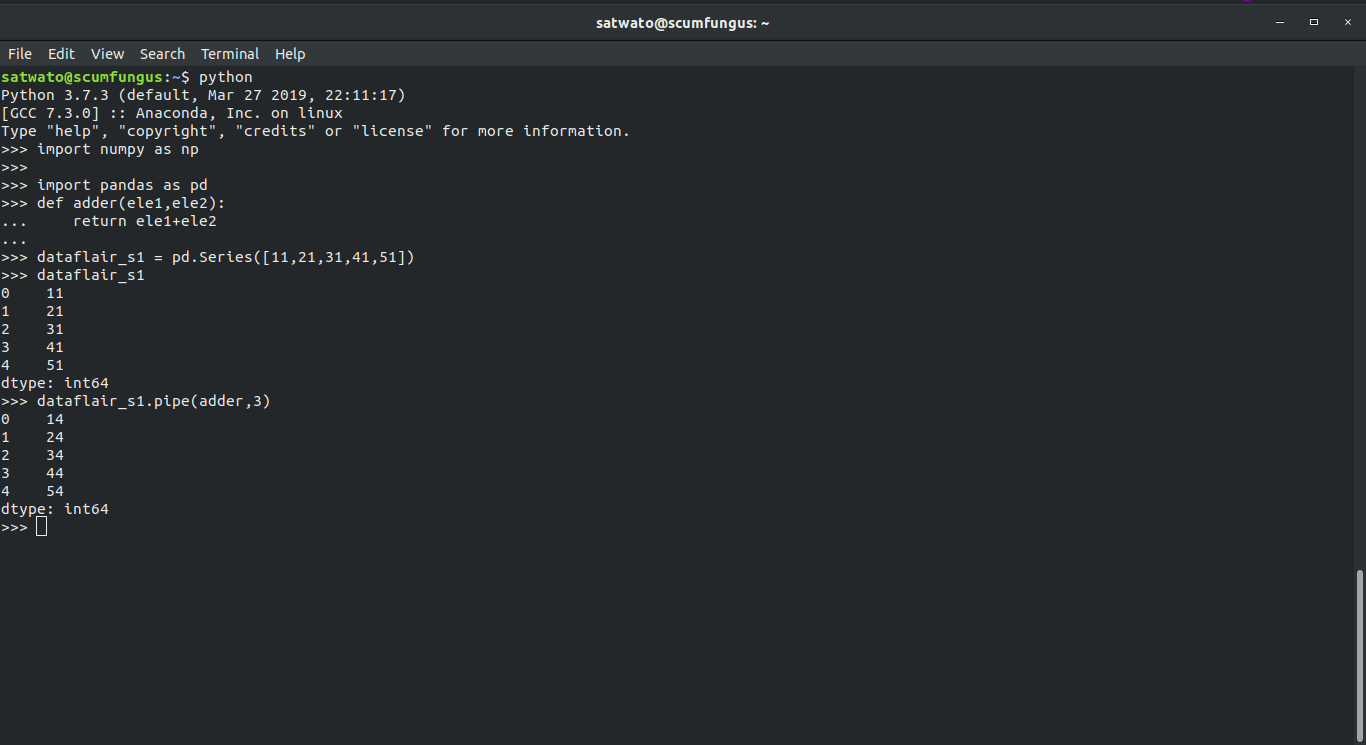This screenshot has height=745, width=1366.
Task: Click the pandas import statement line
Action: coord(123,184)
